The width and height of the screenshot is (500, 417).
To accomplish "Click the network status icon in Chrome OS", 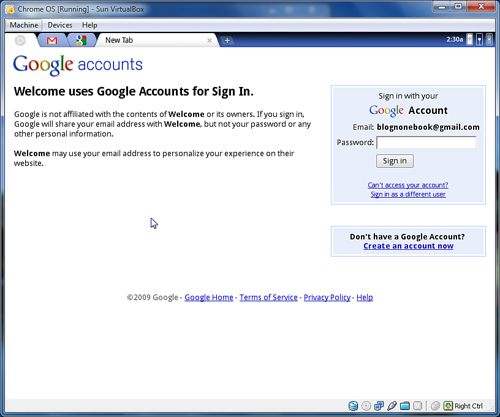I will [479, 40].
